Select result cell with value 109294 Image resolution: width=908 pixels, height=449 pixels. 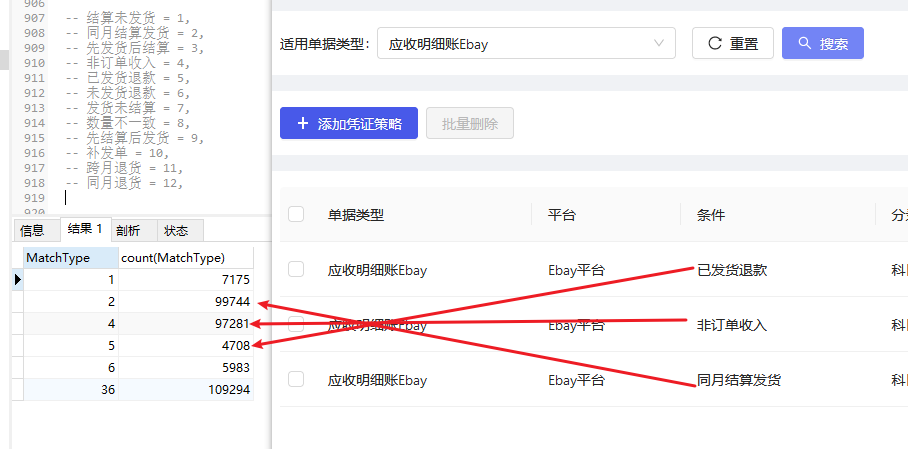pyautogui.click(x=186, y=390)
